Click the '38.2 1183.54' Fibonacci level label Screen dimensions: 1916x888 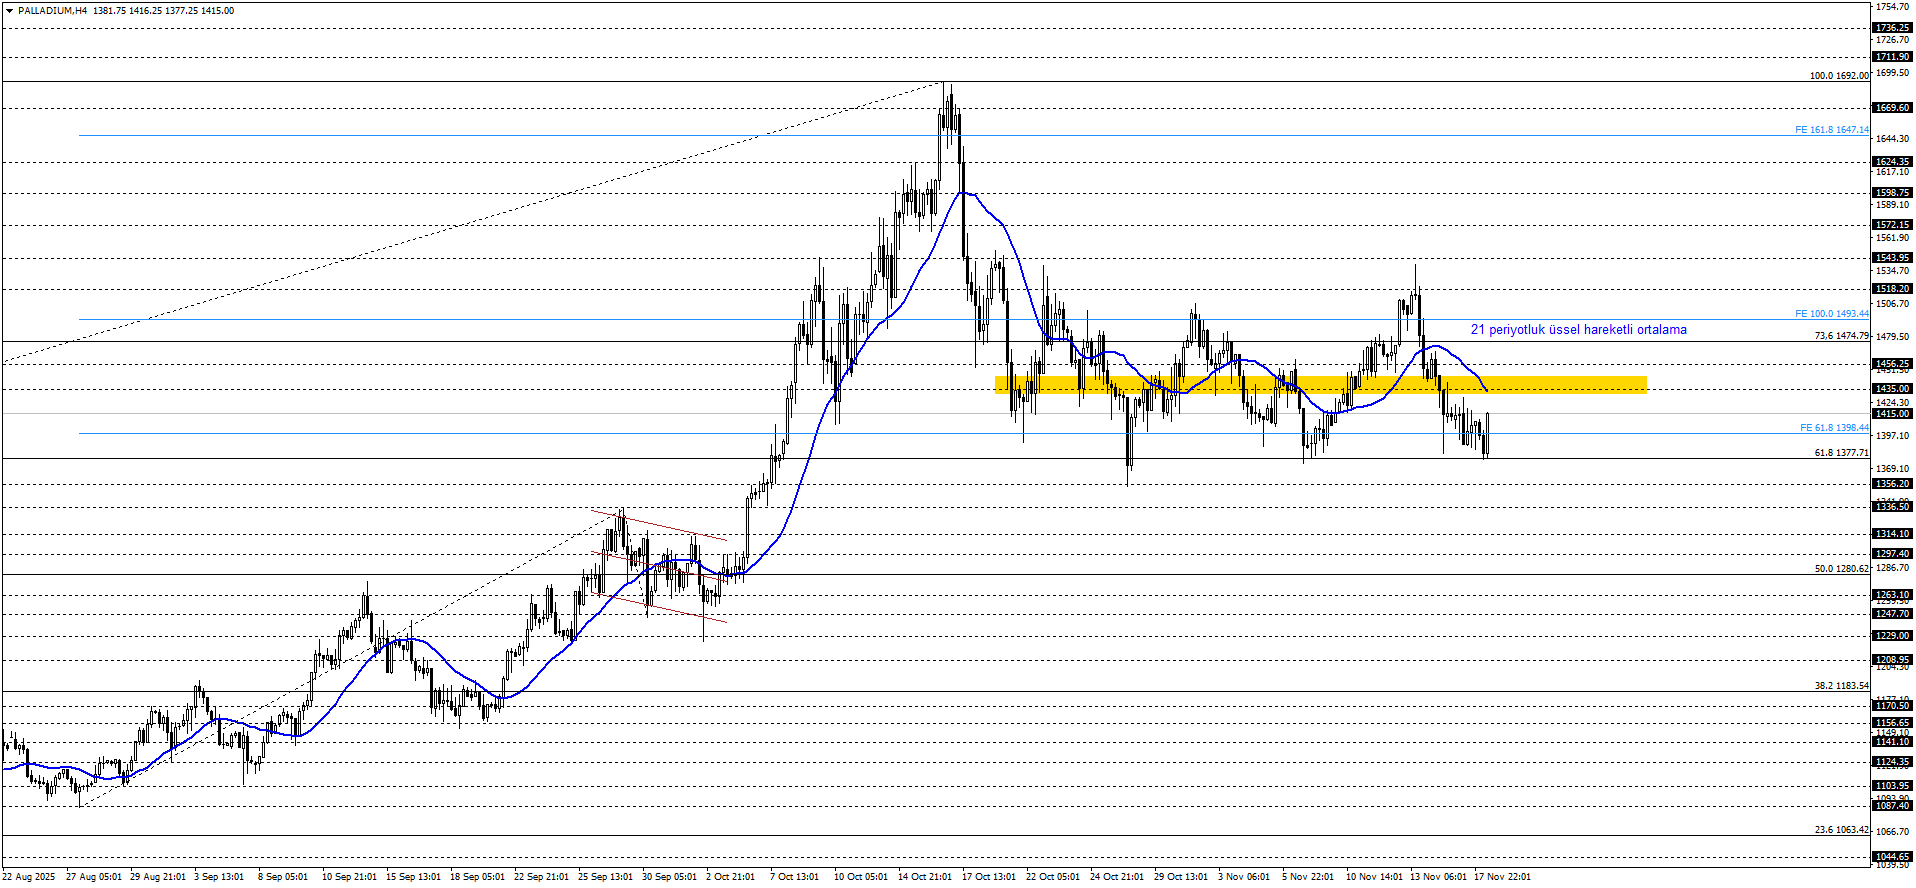click(x=1841, y=686)
